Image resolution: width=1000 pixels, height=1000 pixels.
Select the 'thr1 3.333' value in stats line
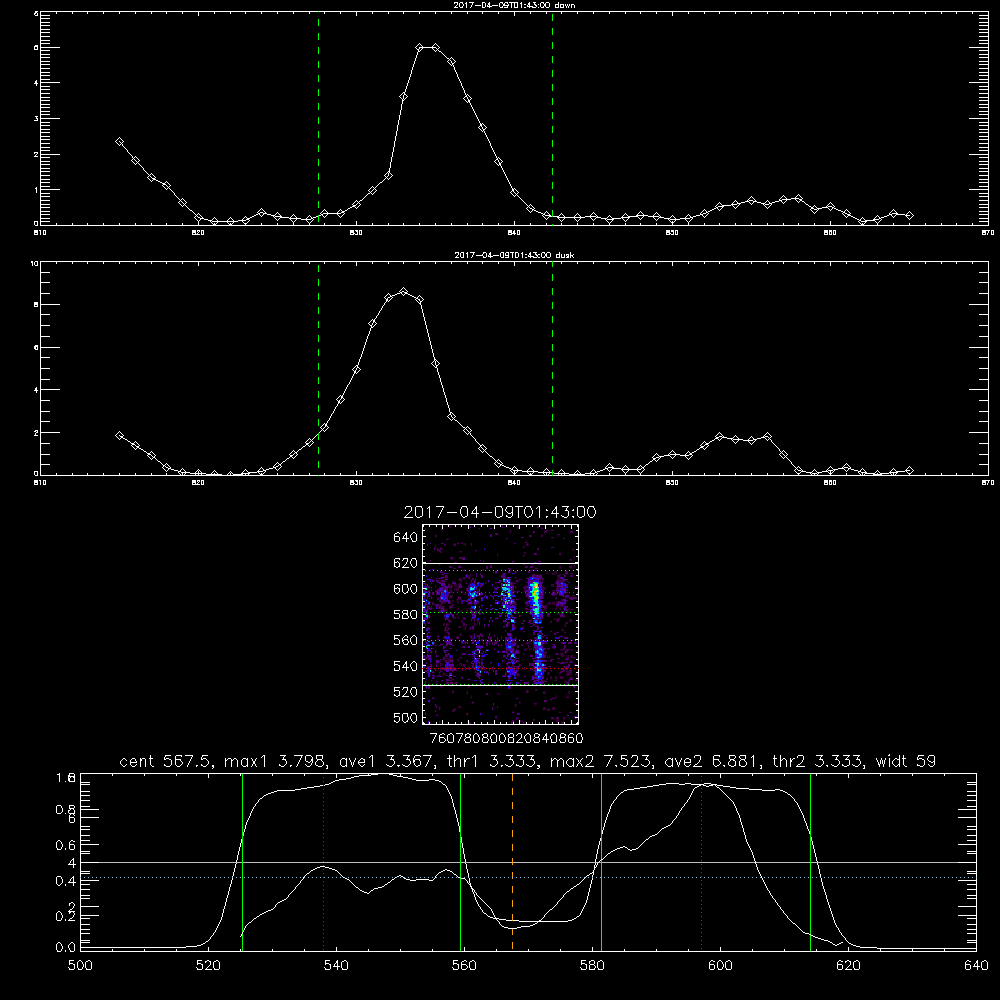491,761
